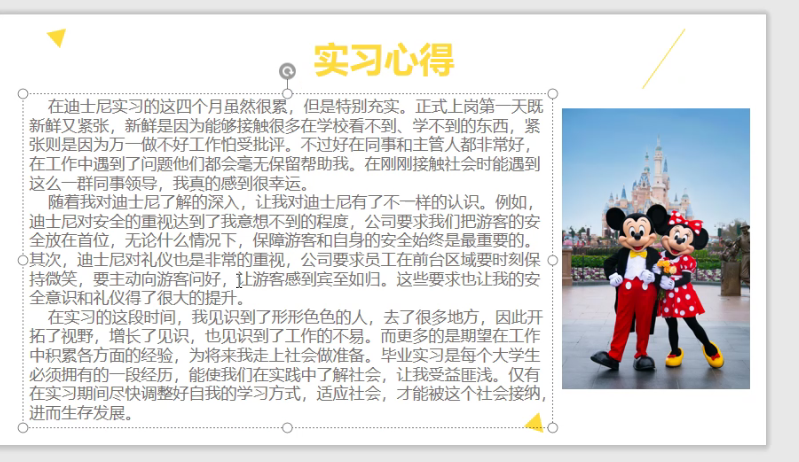Viewport: 799px width, 462px height.
Task: Click the bottom-middle resize handle of text box
Action: click(287, 428)
